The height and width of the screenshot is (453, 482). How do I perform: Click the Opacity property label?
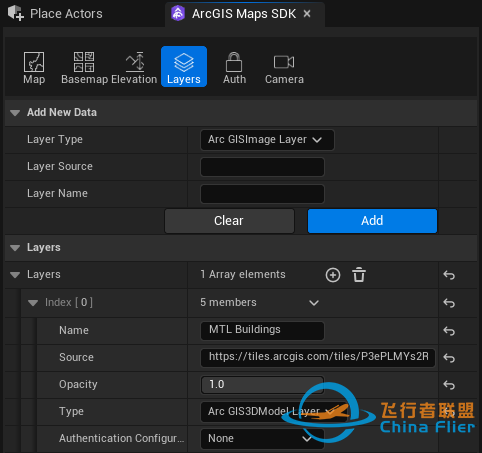coord(78,384)
